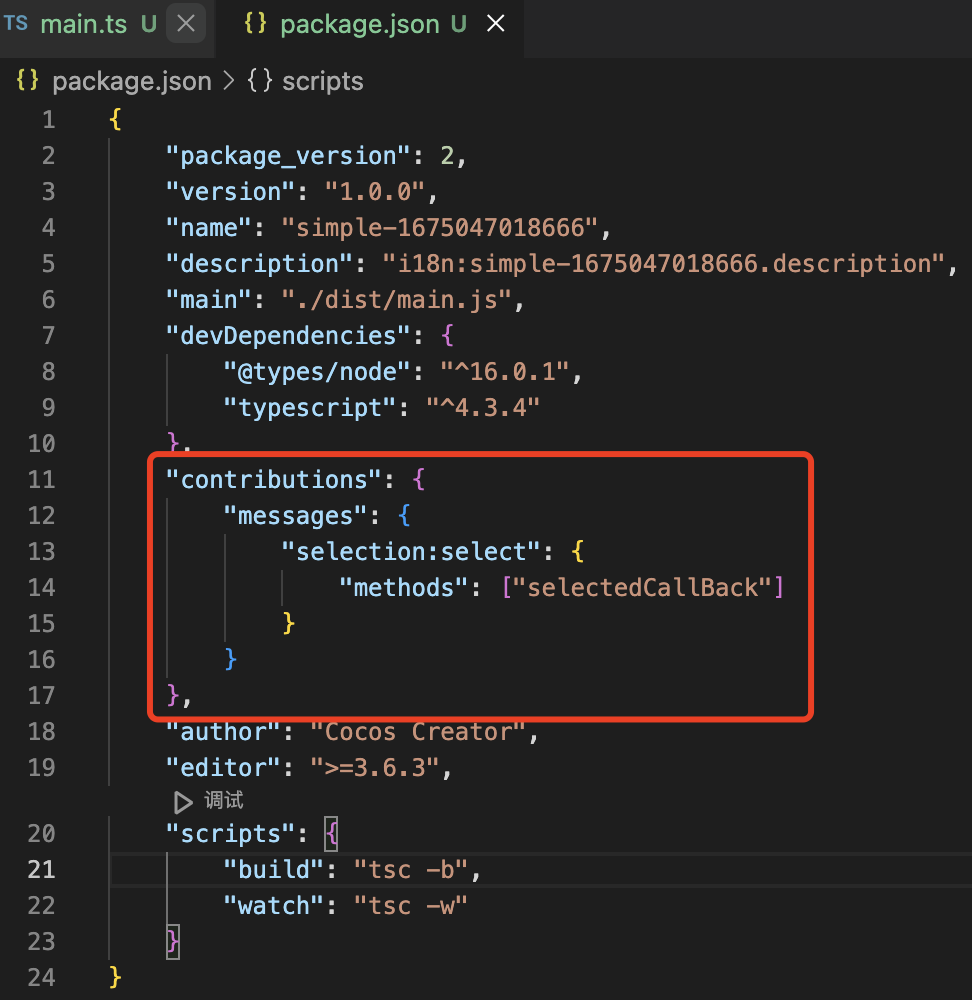This screenshot has width=972, height=1000.
Task: Click the "watch" key
Action: point(274,906)
